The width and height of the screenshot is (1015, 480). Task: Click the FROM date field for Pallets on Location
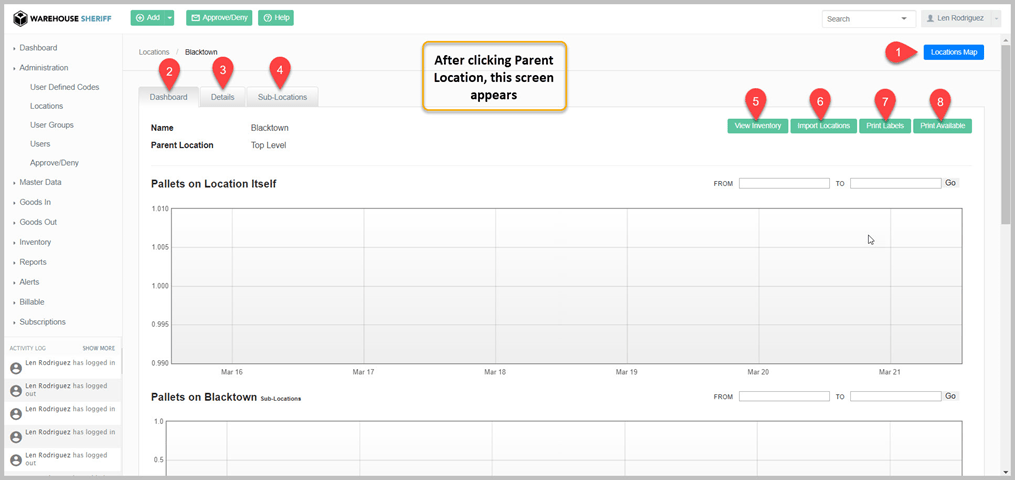coord(784,184)
